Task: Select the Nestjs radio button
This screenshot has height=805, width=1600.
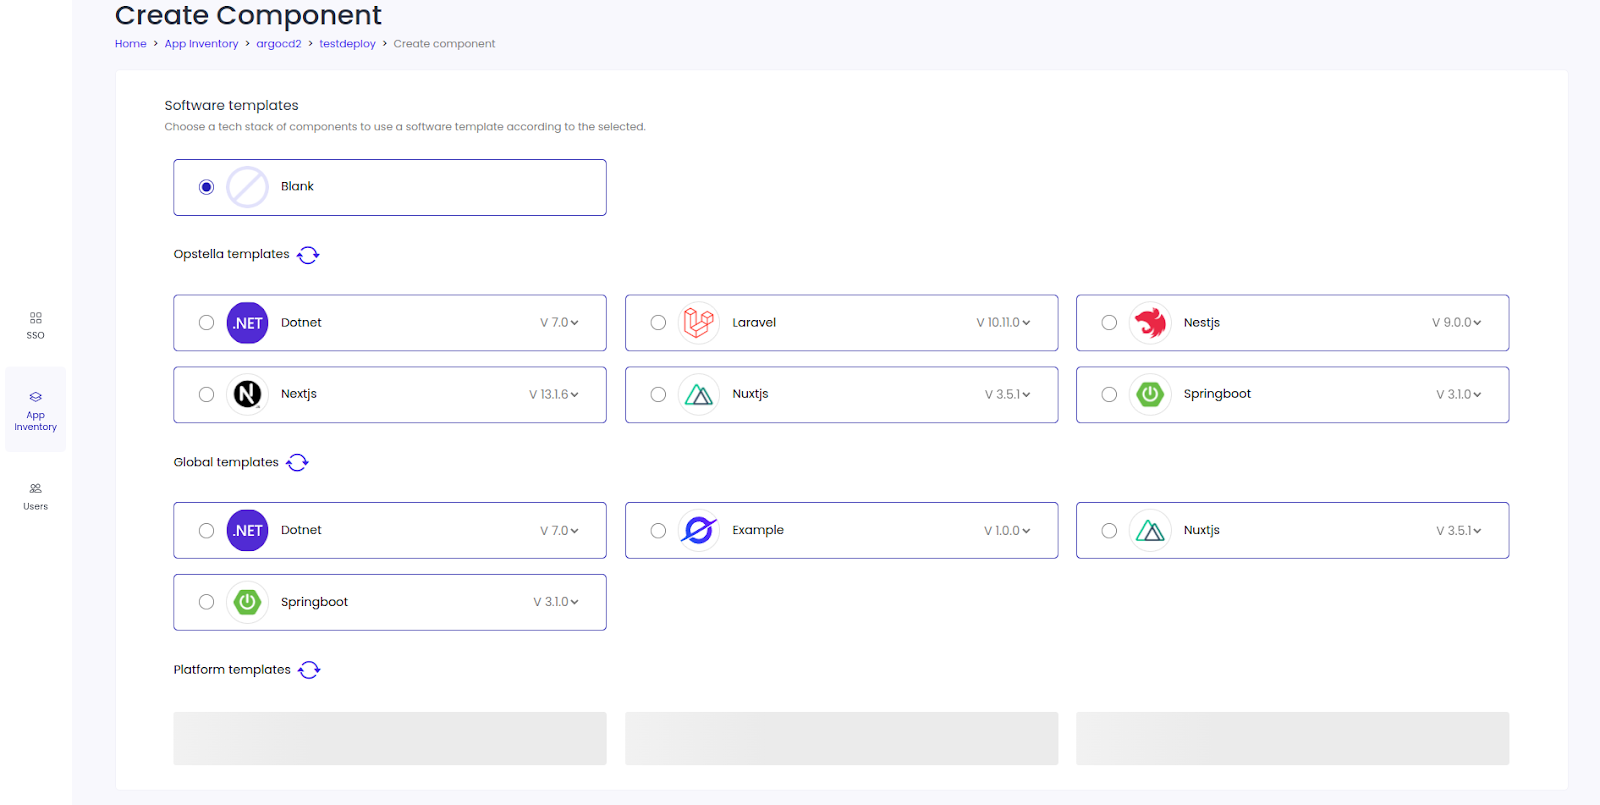Action: tap(1109, 323)
